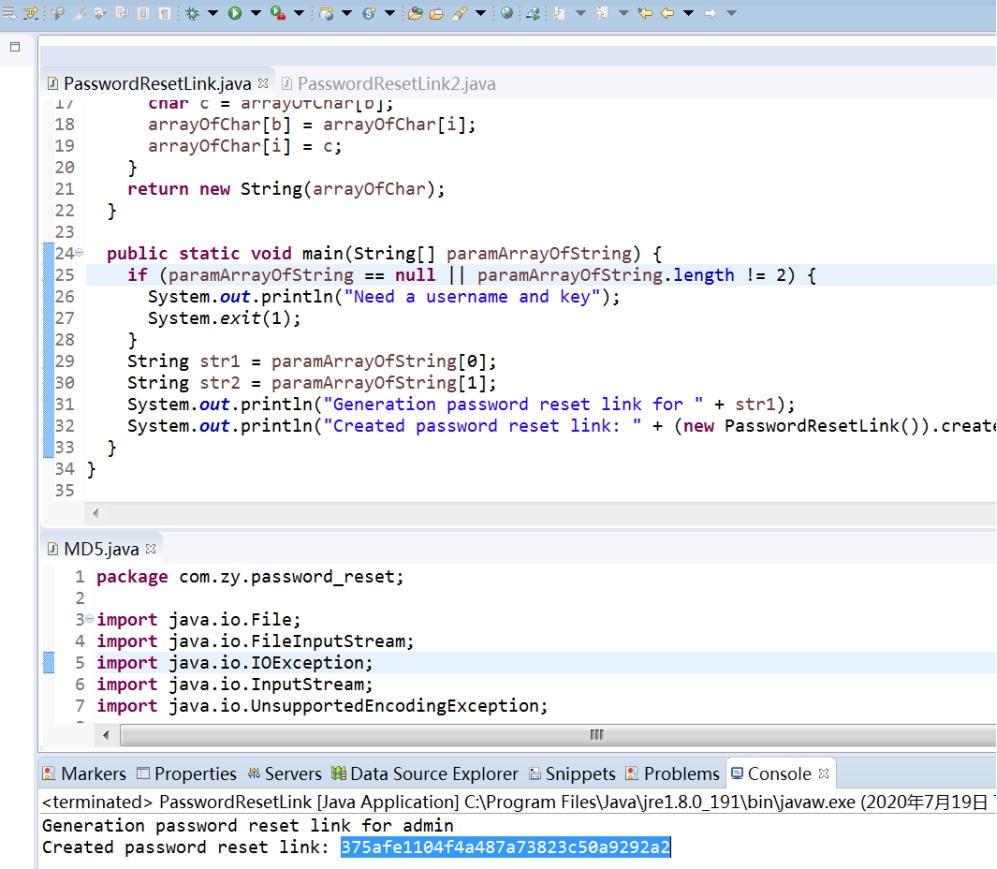
Task: Click line number 25 in gutter
Action: click(64, 275)
